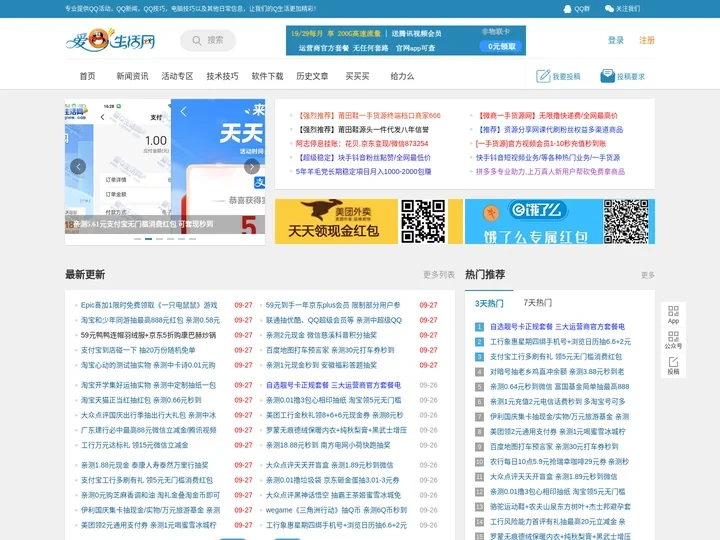Click the 0元领取 banner button
The height and width of the screenshot is (540, 720).
501,46
